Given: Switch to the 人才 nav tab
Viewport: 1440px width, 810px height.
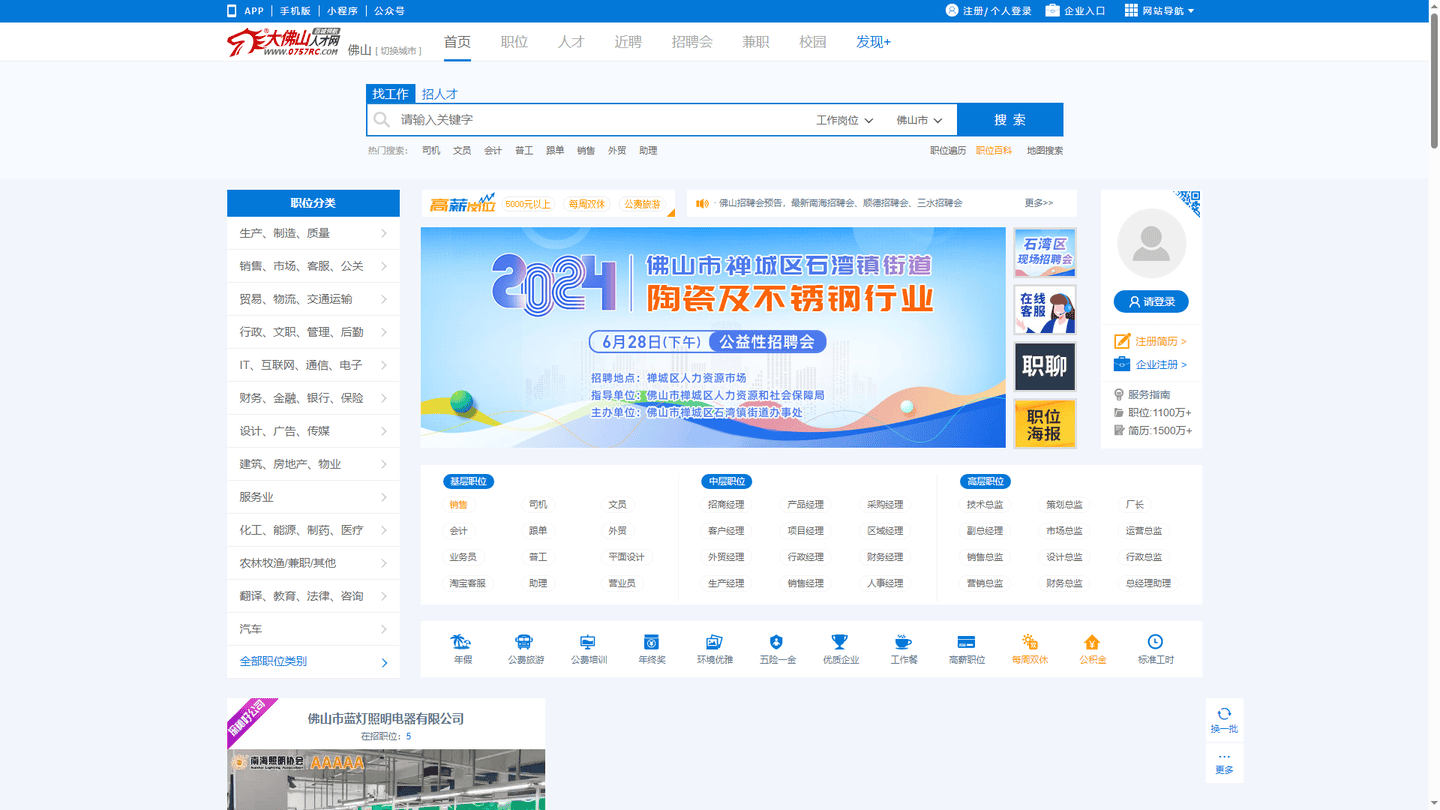Looking at the screenshot, I should coord(571,42).
